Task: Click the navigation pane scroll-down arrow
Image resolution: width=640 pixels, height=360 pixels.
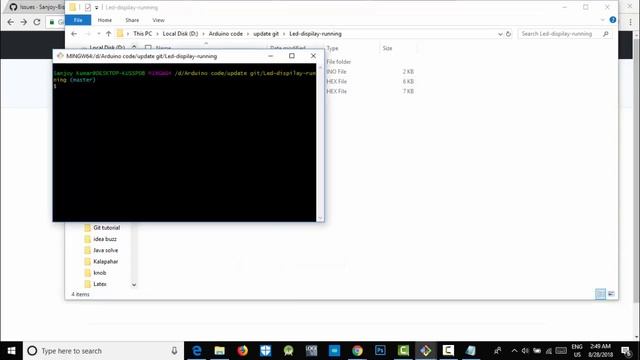Action: (134, 285)
